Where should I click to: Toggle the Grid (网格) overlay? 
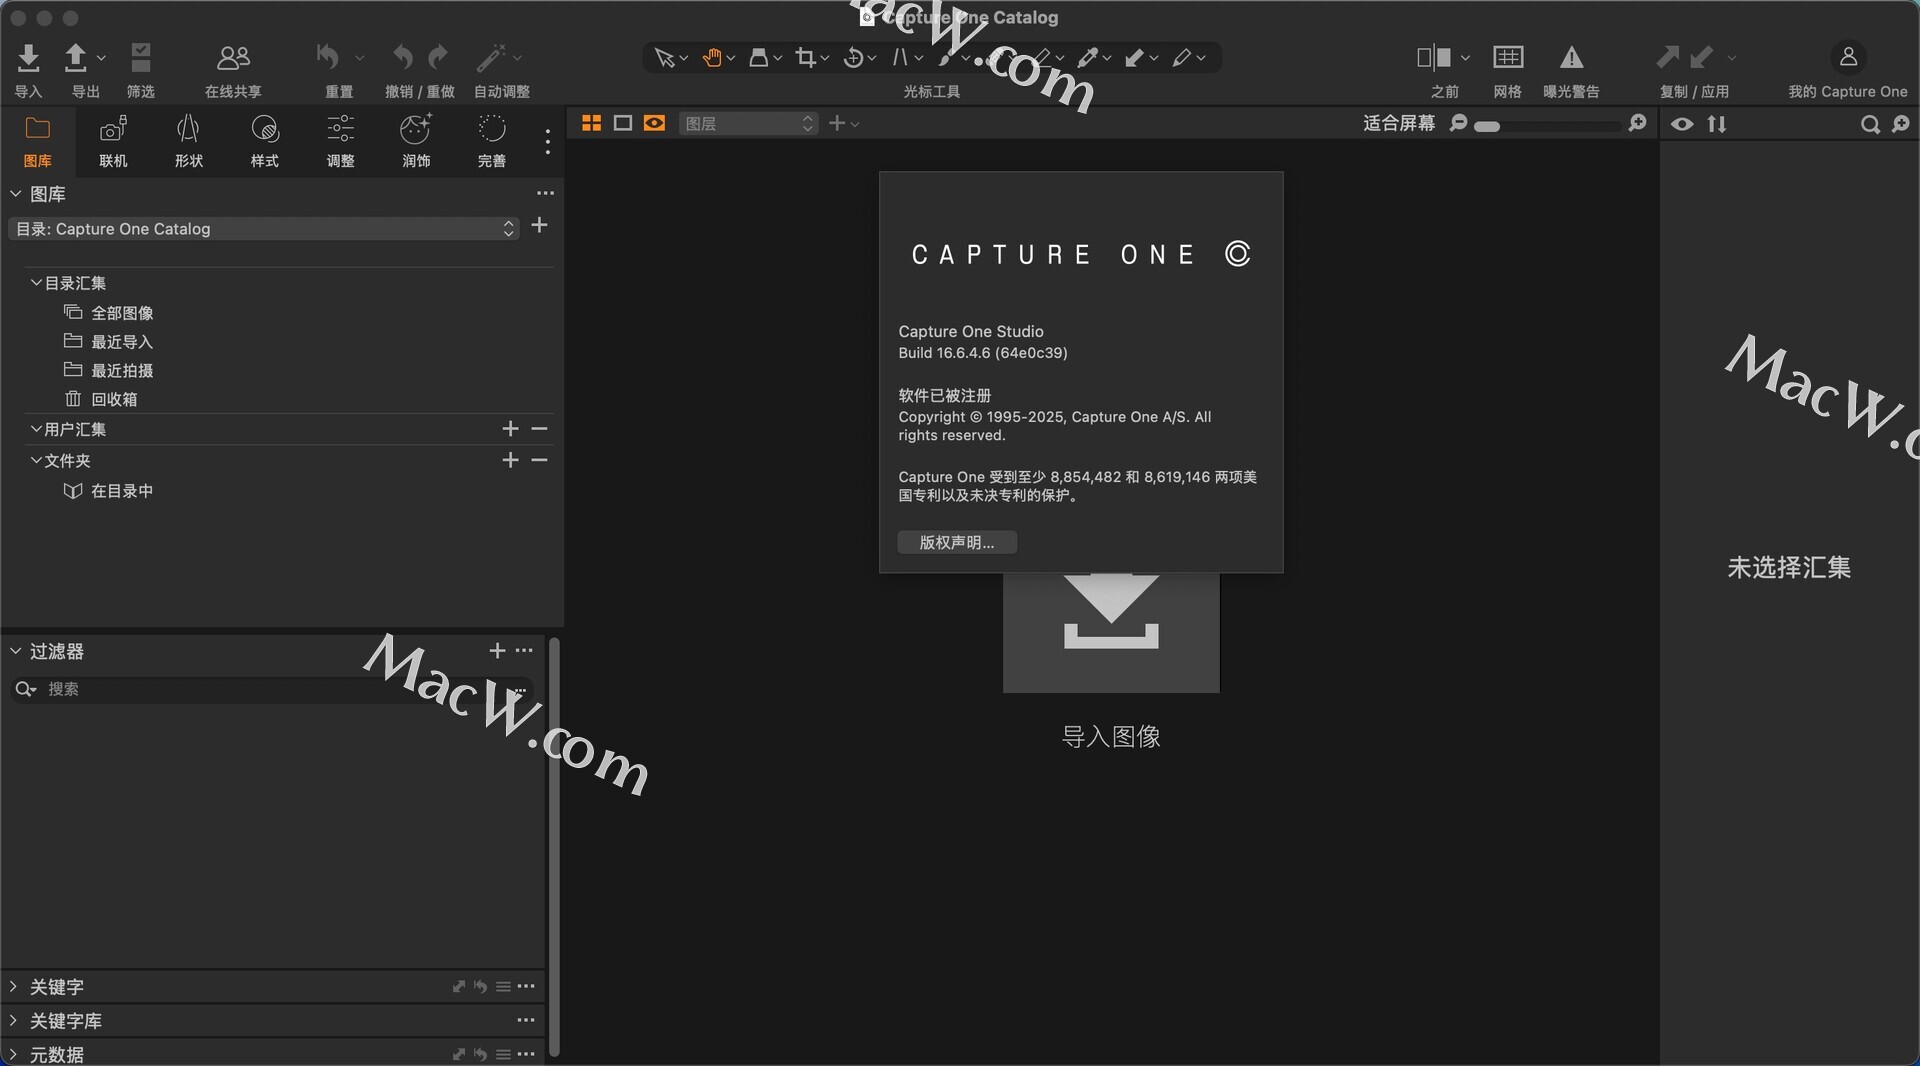click(x=1508, y=57)
